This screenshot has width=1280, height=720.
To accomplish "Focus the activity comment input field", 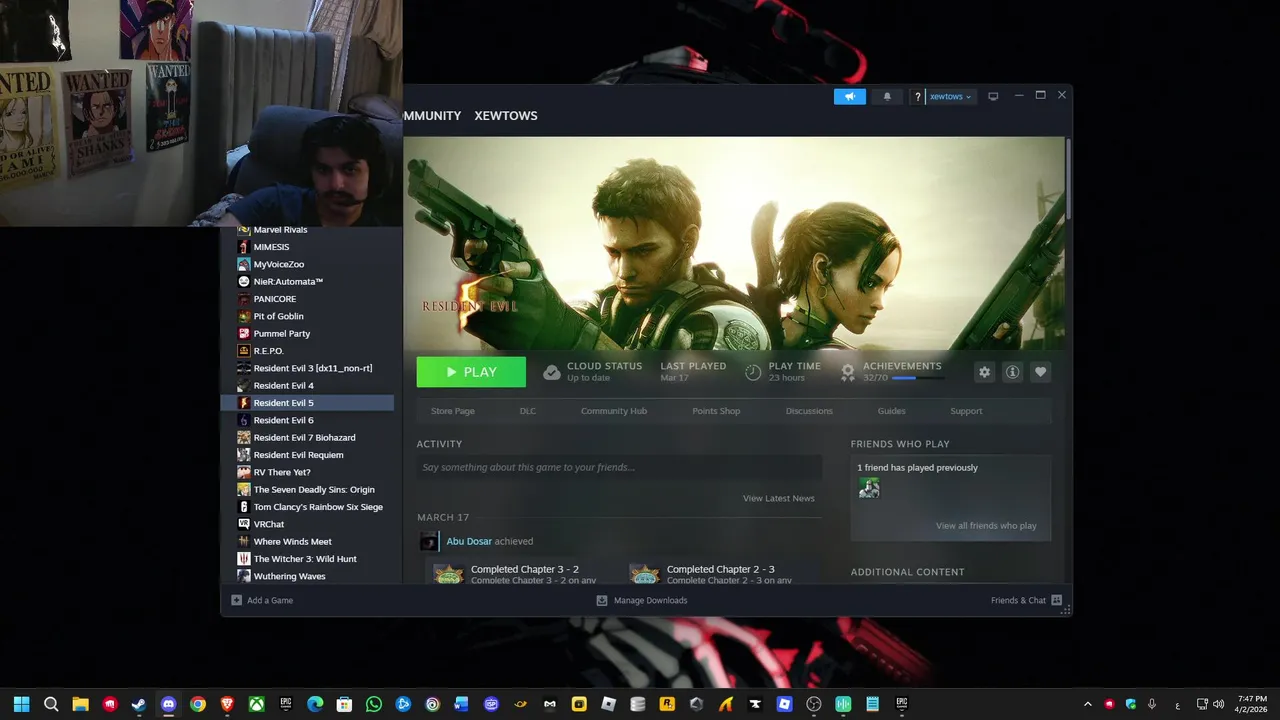I will pyautogui.click(x=619, y=467).
